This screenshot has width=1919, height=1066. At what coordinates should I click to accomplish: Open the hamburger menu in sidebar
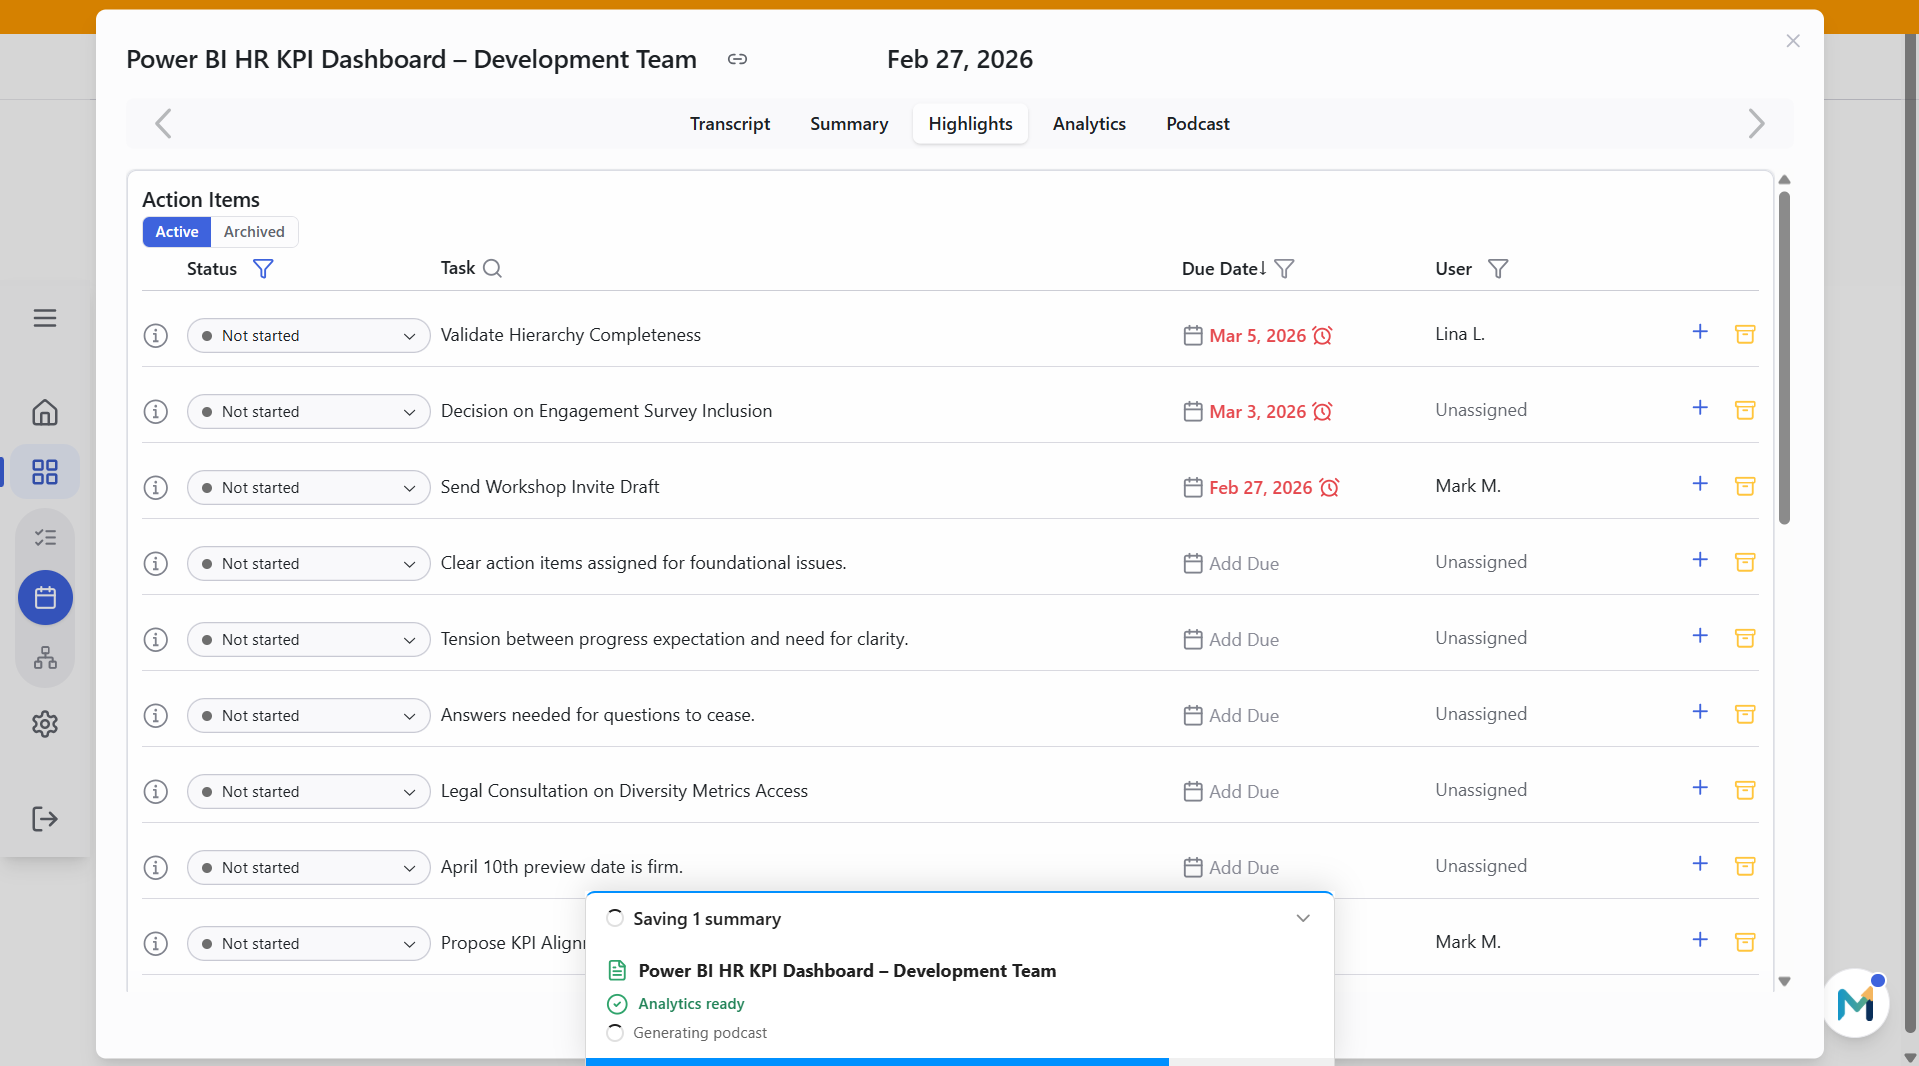pos(45,318)
